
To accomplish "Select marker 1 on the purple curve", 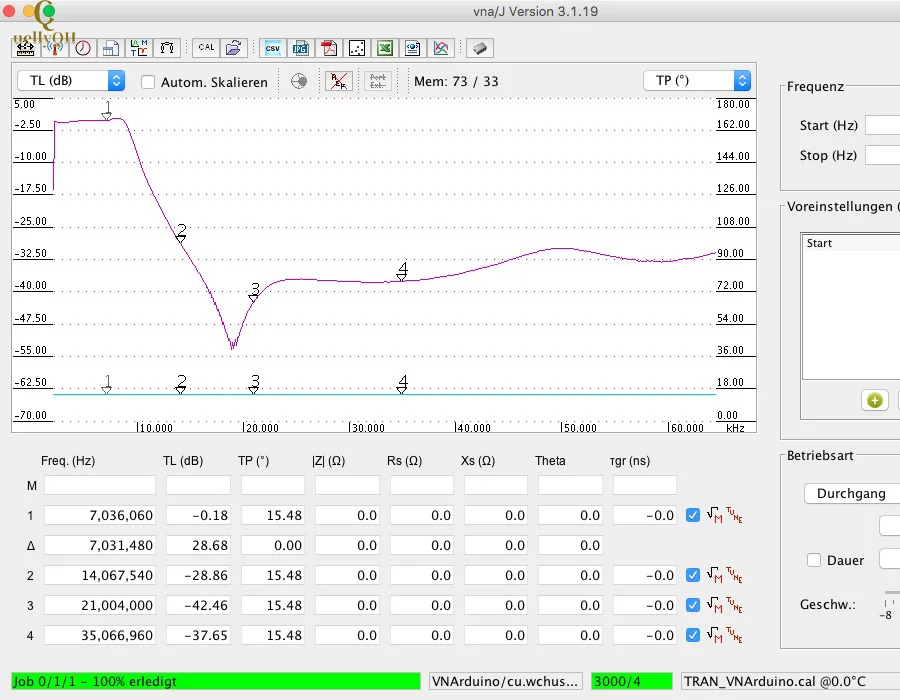I will pyautogui.click(x=107, y=111).
